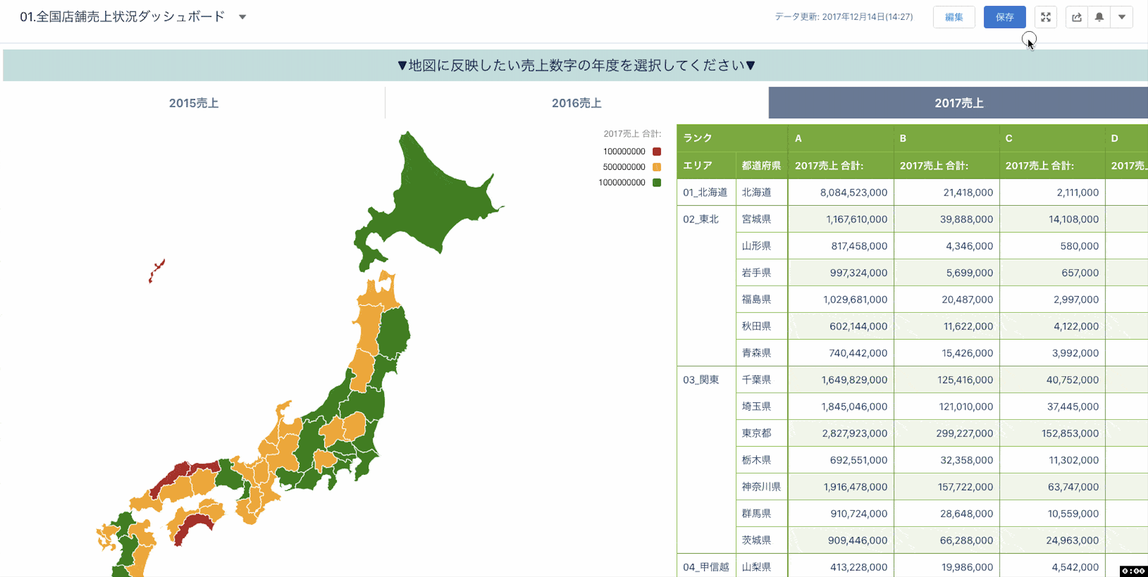Image resolution: width=1148 pixels, height=577 pixels.
Task: Click the red 100000000 legend swatch
Action: point(657,152)
